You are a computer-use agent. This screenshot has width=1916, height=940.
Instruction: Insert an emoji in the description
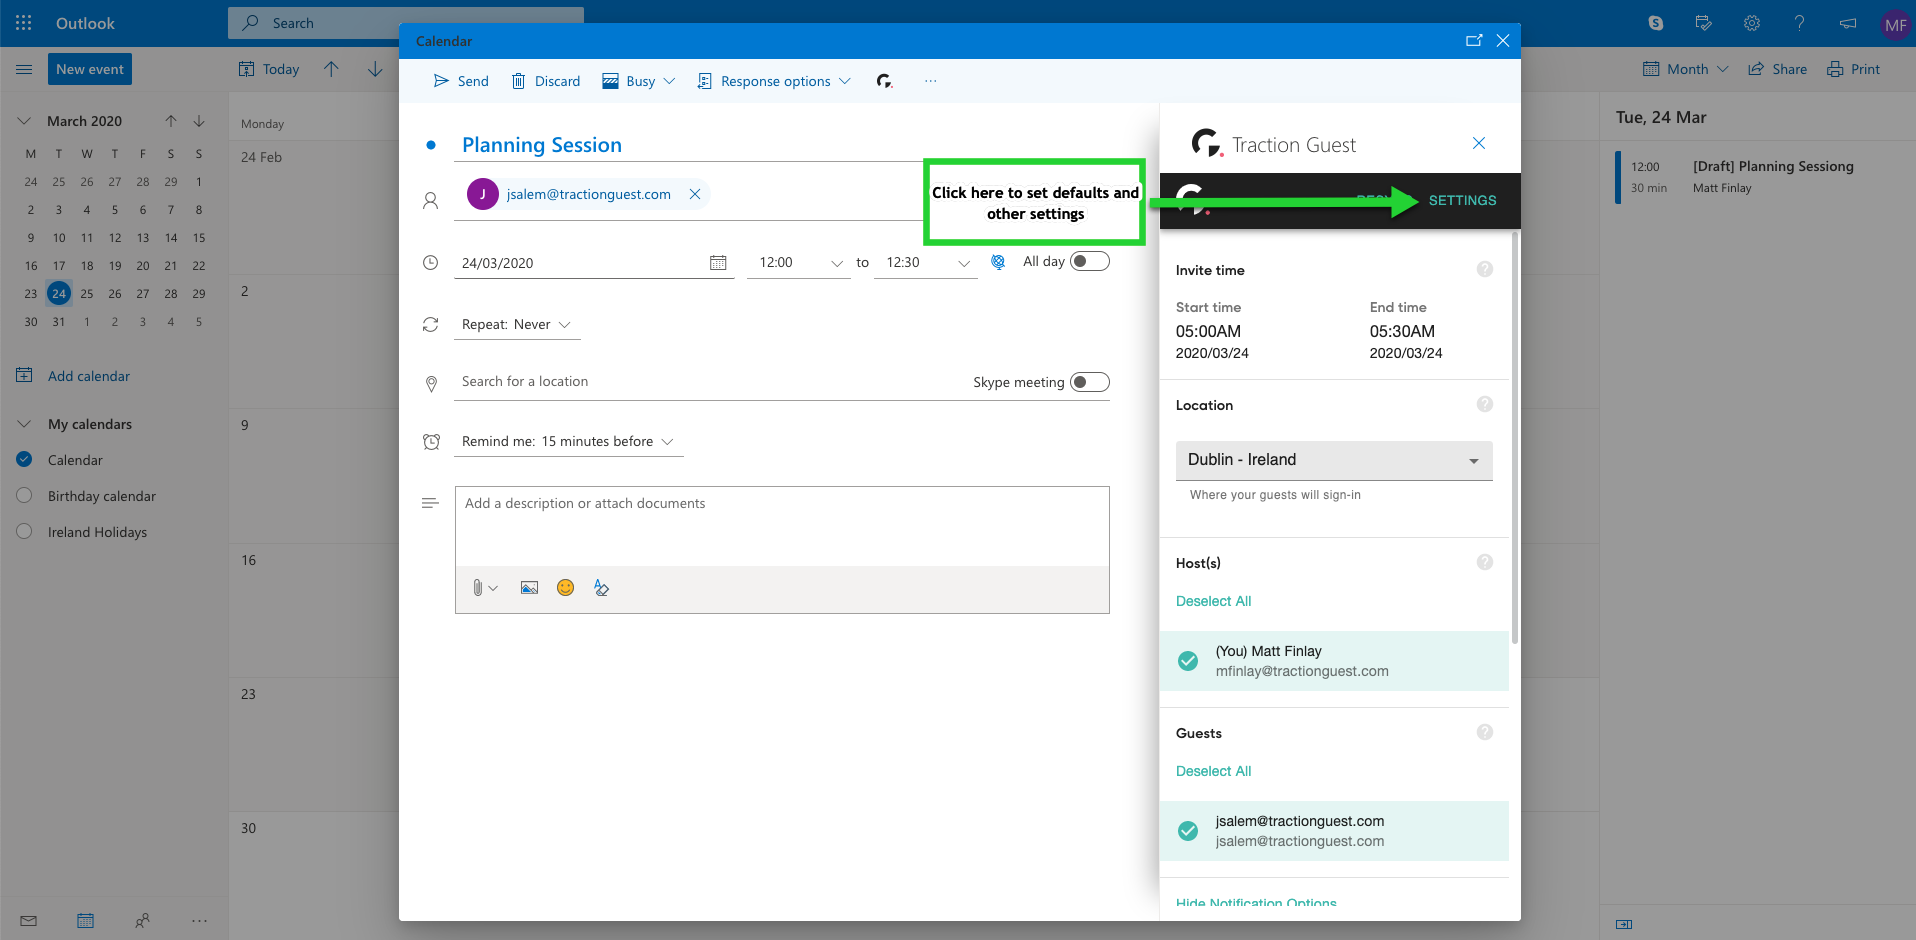565,587
